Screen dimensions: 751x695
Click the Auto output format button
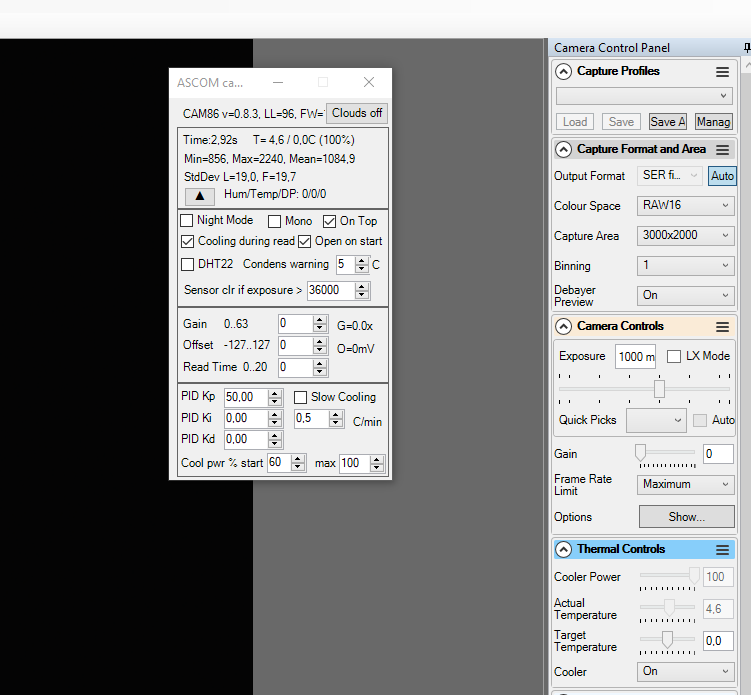[x=722, y=176]
